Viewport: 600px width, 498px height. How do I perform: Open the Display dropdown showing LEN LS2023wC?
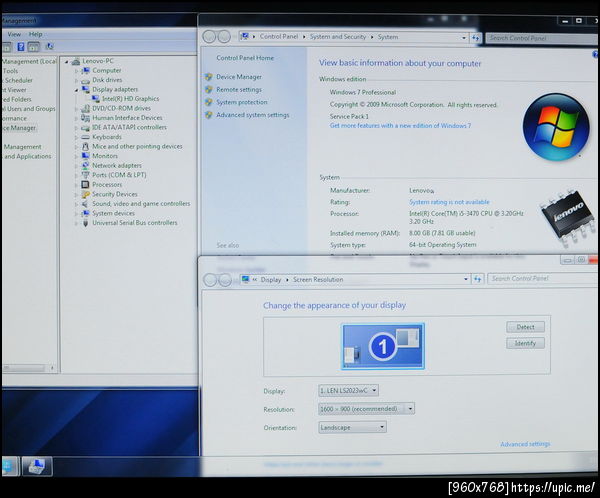[349, 390]
